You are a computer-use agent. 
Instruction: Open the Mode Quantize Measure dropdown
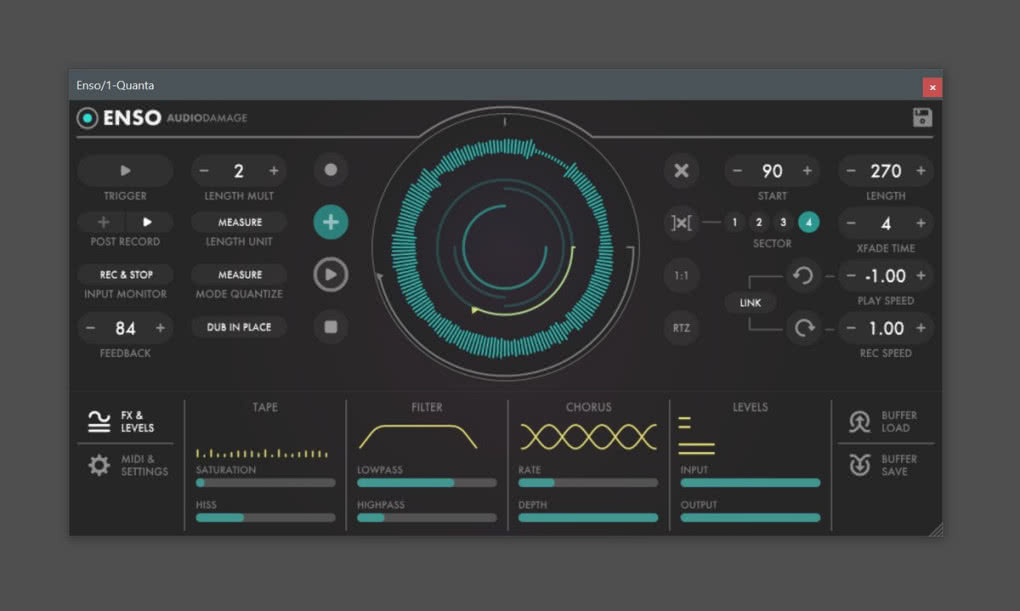[x=239, y=275]
